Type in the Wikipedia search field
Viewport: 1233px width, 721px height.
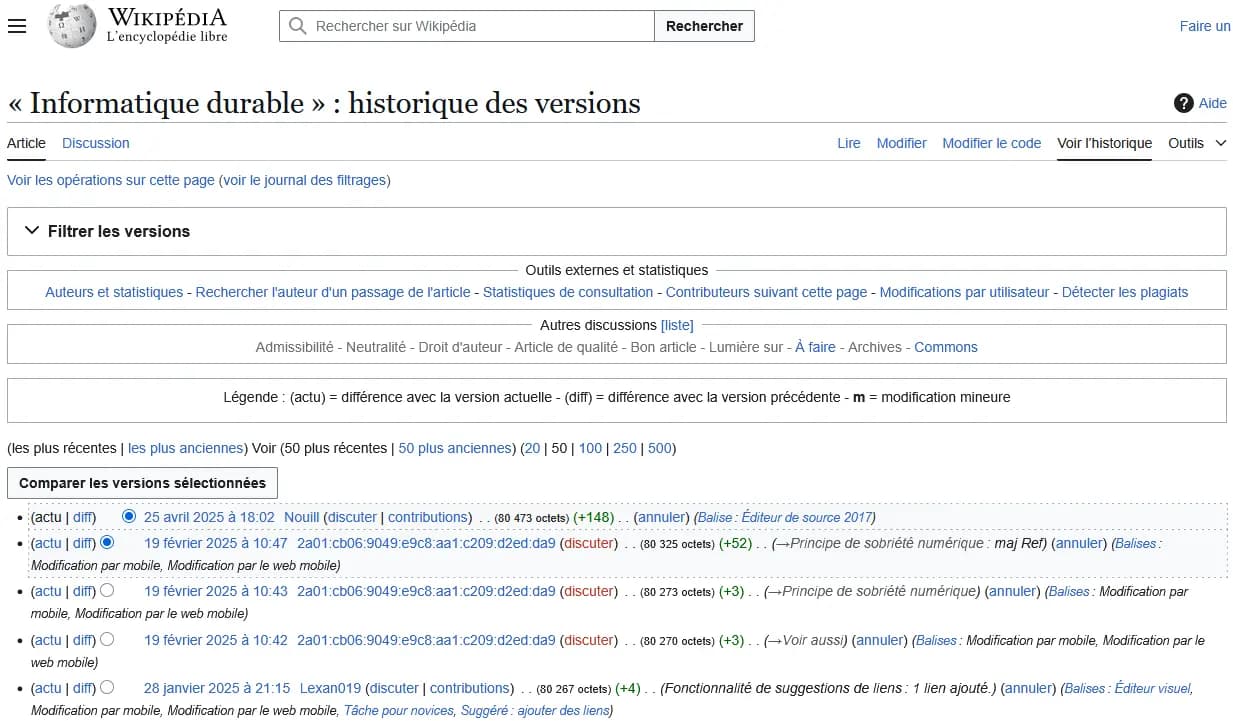480,26
